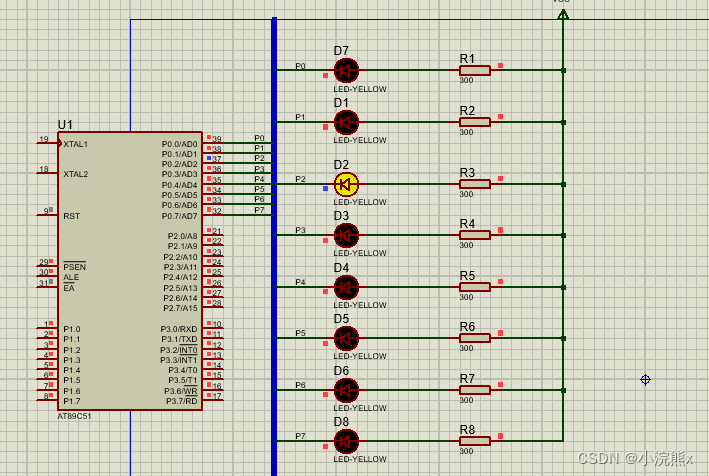The height and width of the screenshot is (476, 709).
Task: Select resistor R8 body
Action: click(x=475, y=441)
